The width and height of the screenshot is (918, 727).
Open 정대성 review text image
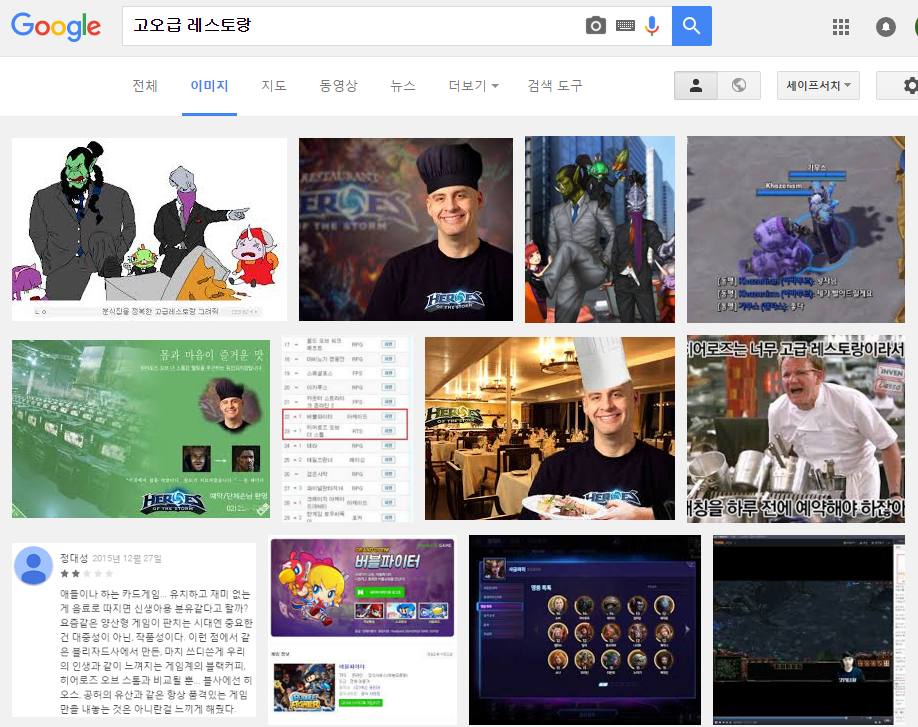[x=134, y=630]
